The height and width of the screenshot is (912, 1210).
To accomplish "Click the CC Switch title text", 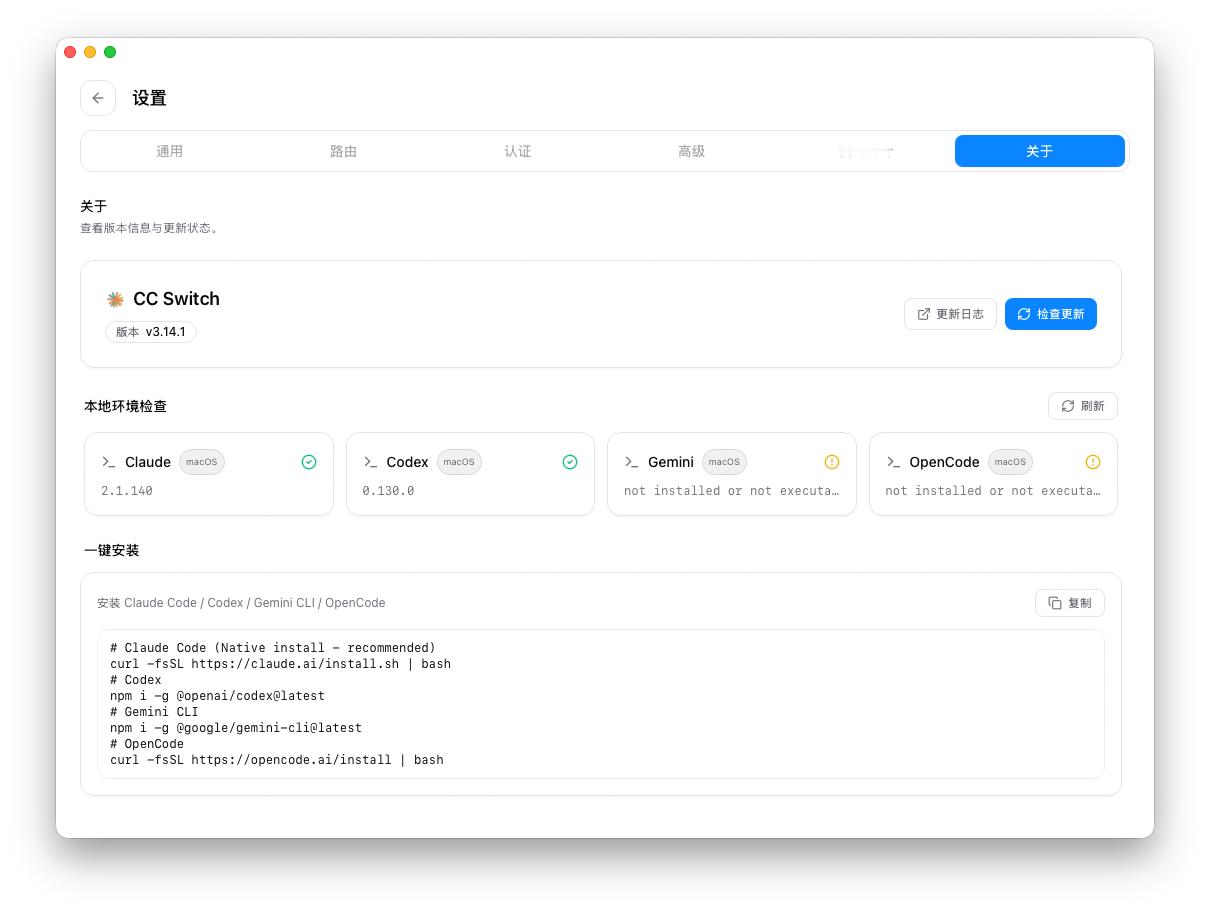I will click(176, 299).
